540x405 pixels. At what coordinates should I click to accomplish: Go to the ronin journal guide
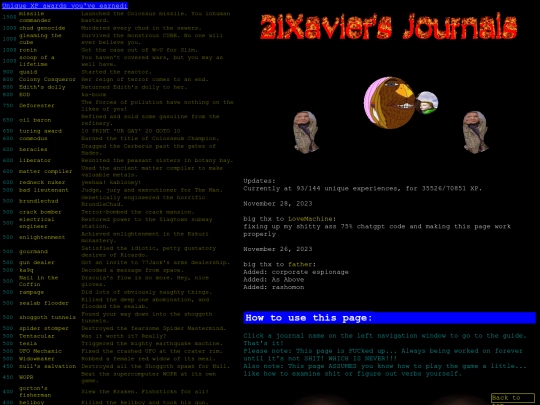pos(28,50)
